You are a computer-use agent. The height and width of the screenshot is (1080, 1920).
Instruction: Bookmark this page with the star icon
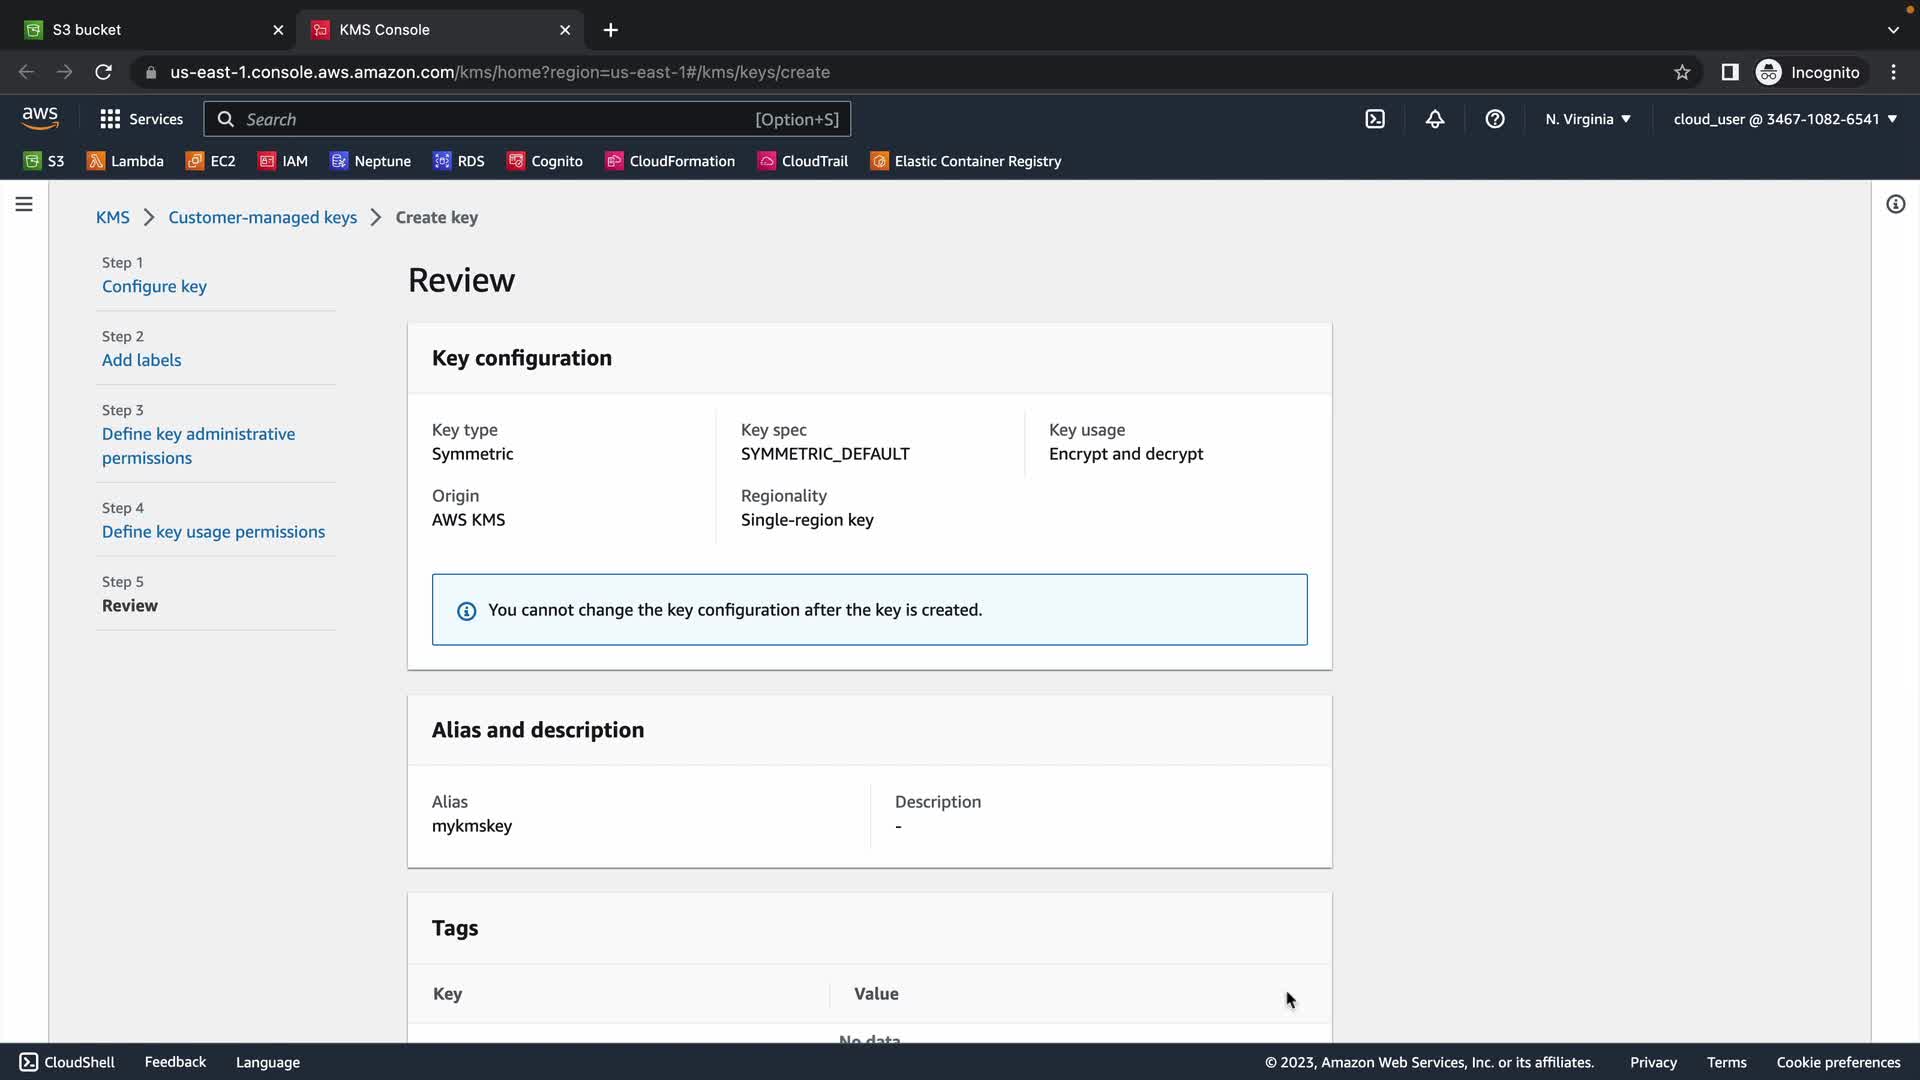pos(1682,72)
